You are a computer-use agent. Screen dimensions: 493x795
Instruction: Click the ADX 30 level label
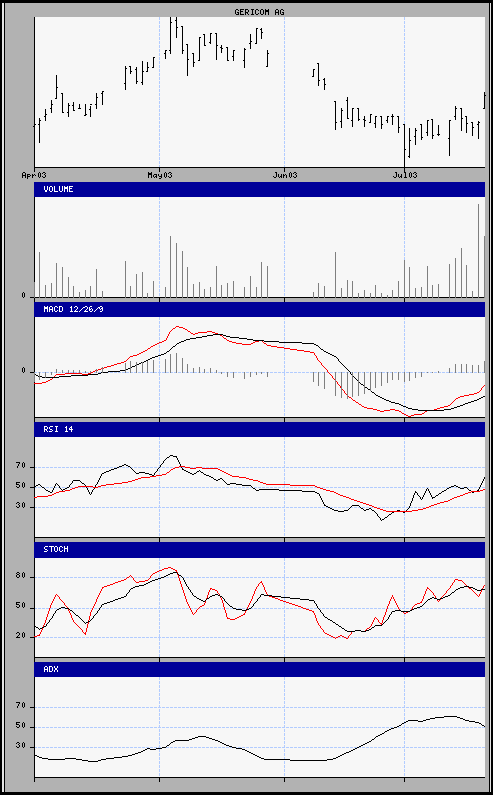[20, 747]
